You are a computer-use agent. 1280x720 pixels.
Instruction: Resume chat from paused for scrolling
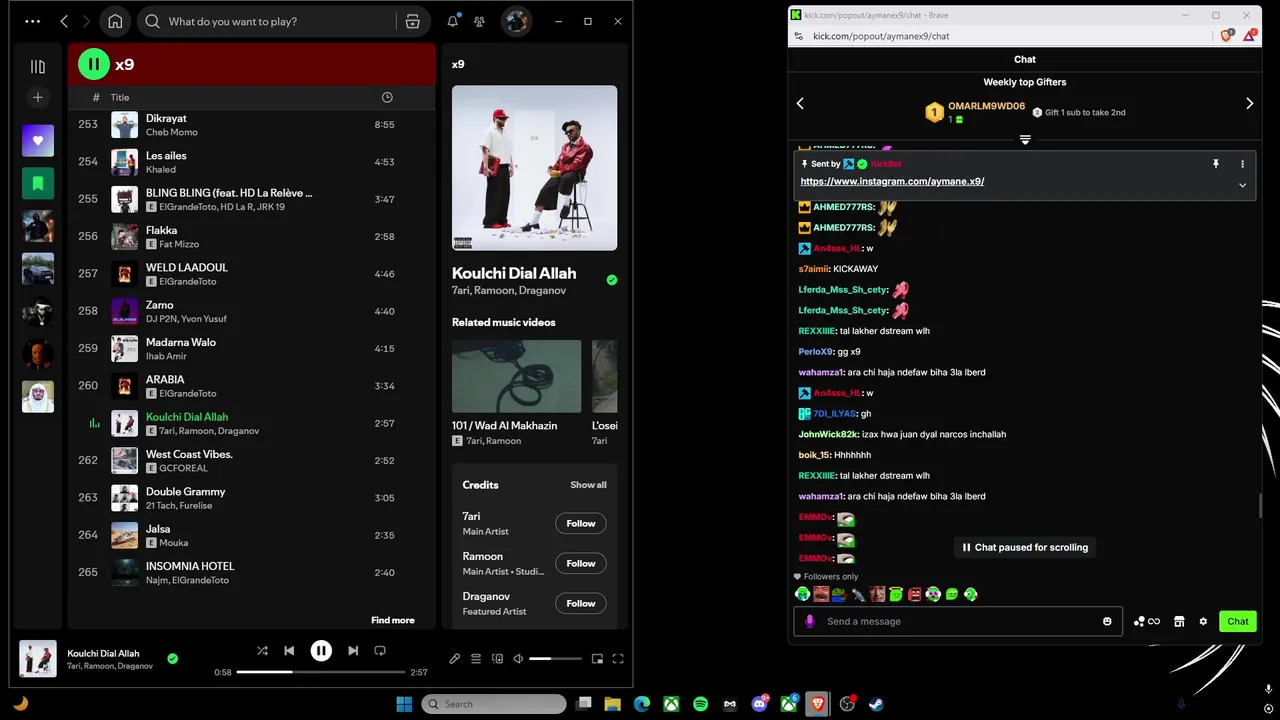[1025, 547]
